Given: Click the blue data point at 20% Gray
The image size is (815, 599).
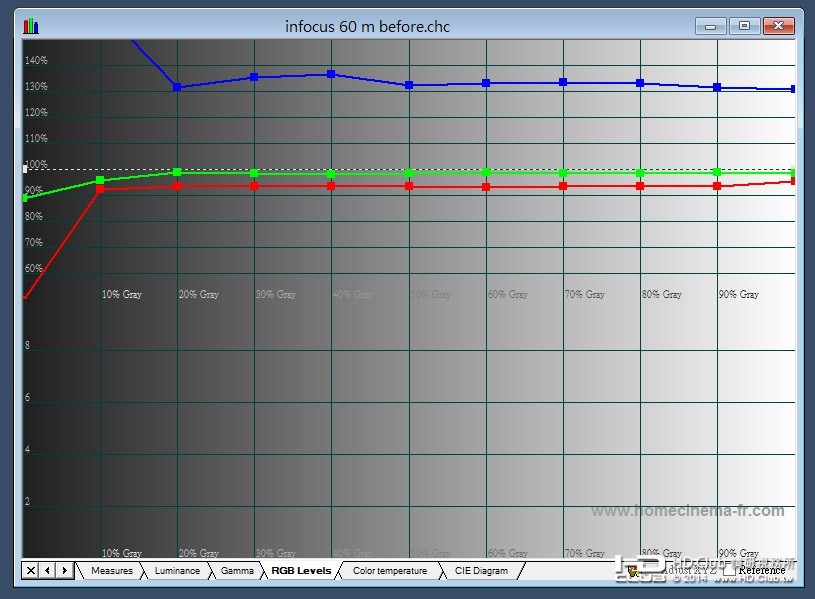Looking at the screenshot, I should tap(177, 87).
